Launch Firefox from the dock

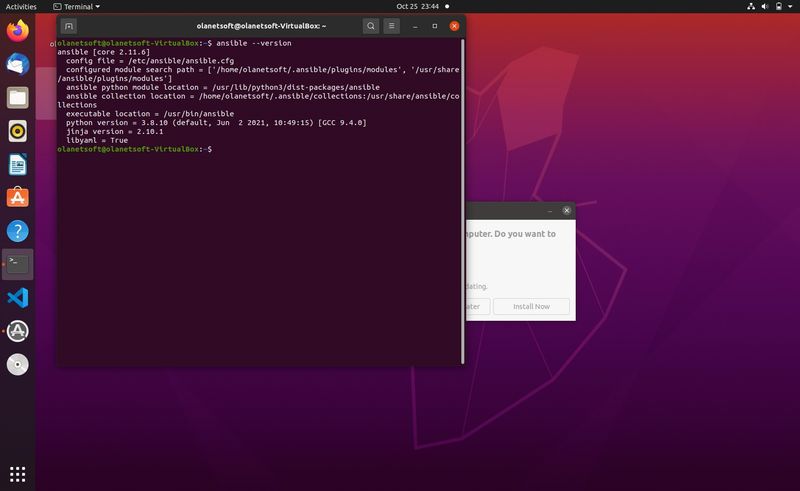17,31
